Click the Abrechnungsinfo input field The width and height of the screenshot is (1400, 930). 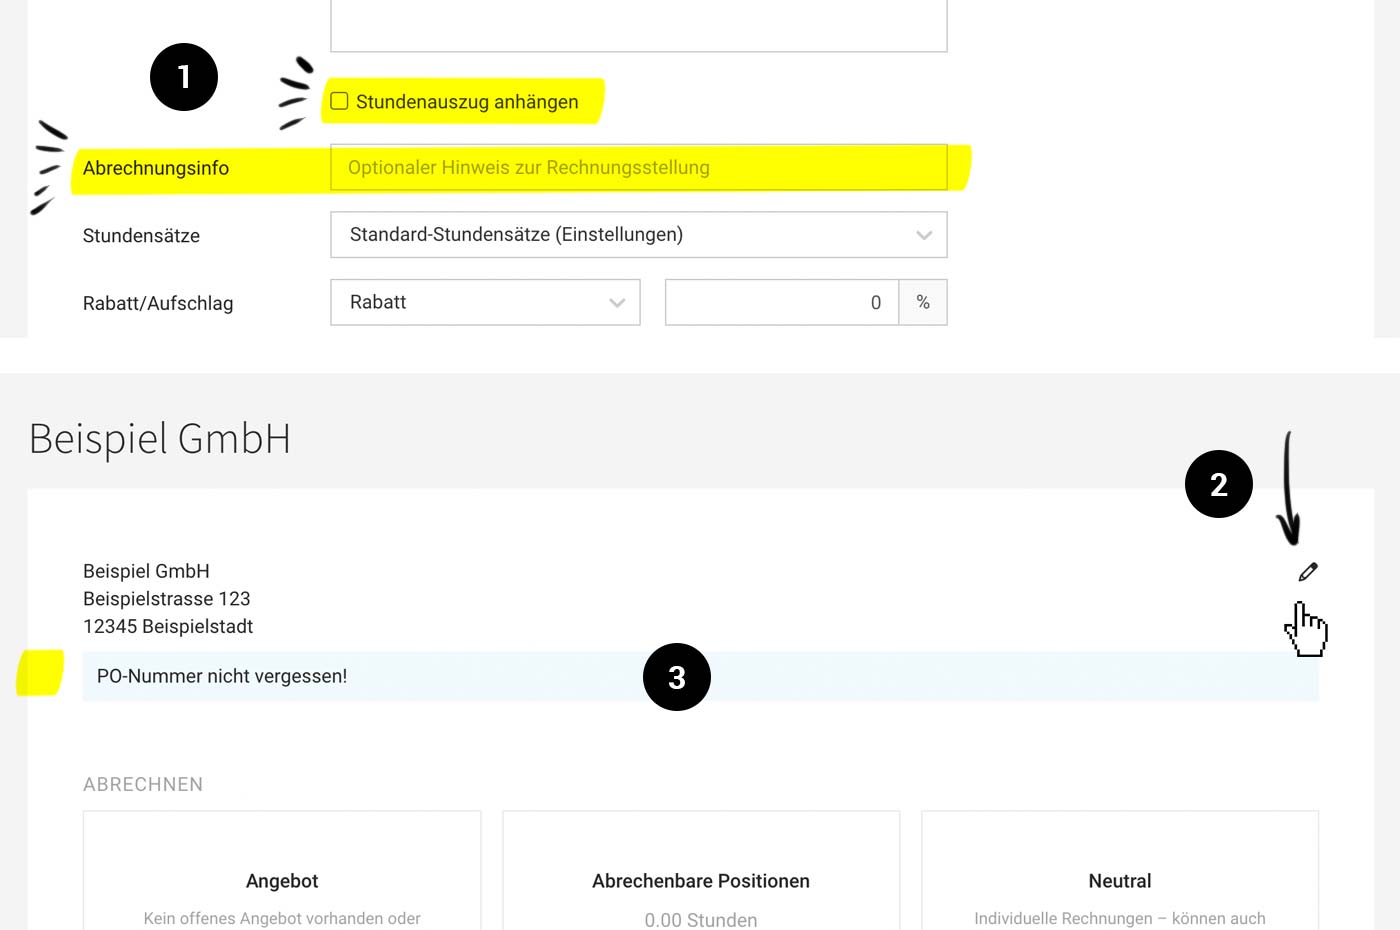click(x=639, y=168)
